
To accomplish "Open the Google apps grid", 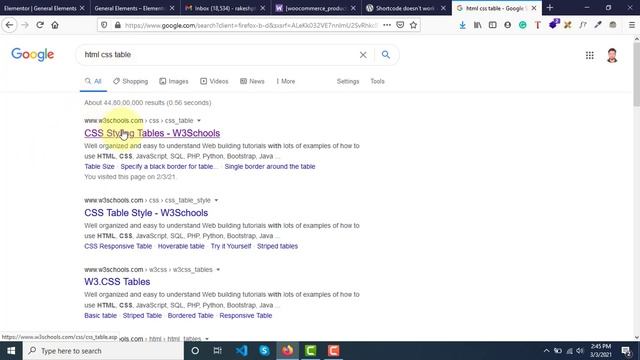I will [589, 55].
